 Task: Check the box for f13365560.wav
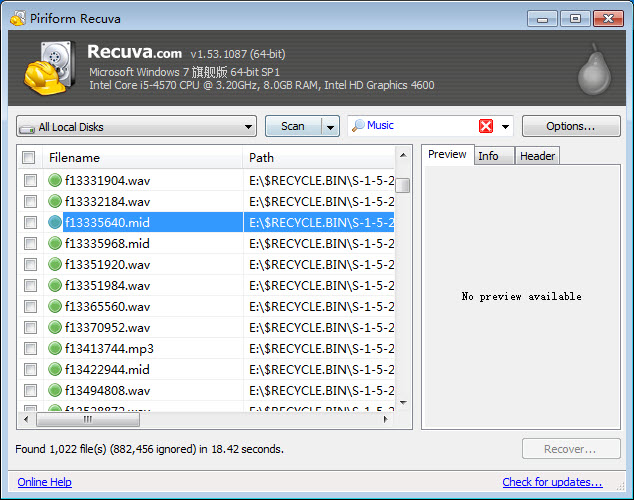pos(30,306)
